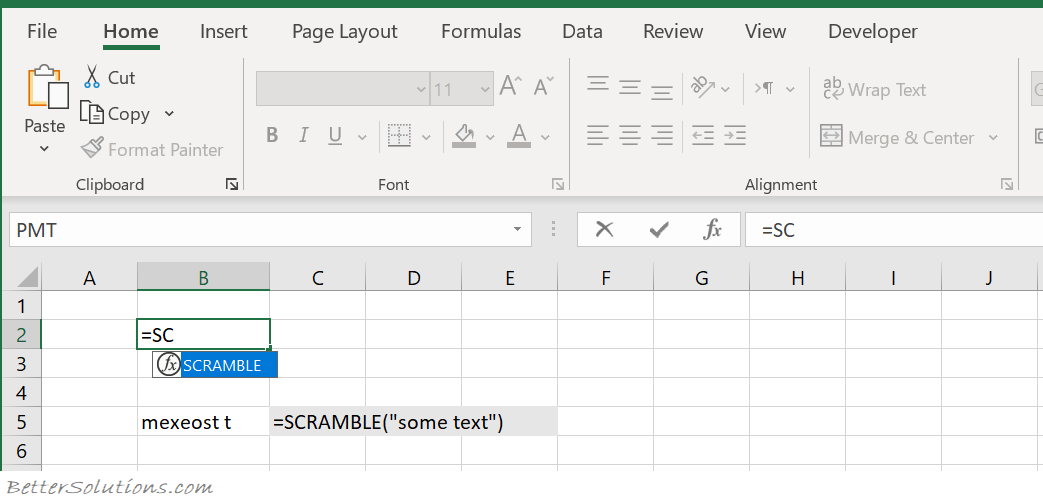This screenshot has width=1043, height=503.
Task: Click cell with =SCRAMBLE("some text")
Action: click(413, 422)
